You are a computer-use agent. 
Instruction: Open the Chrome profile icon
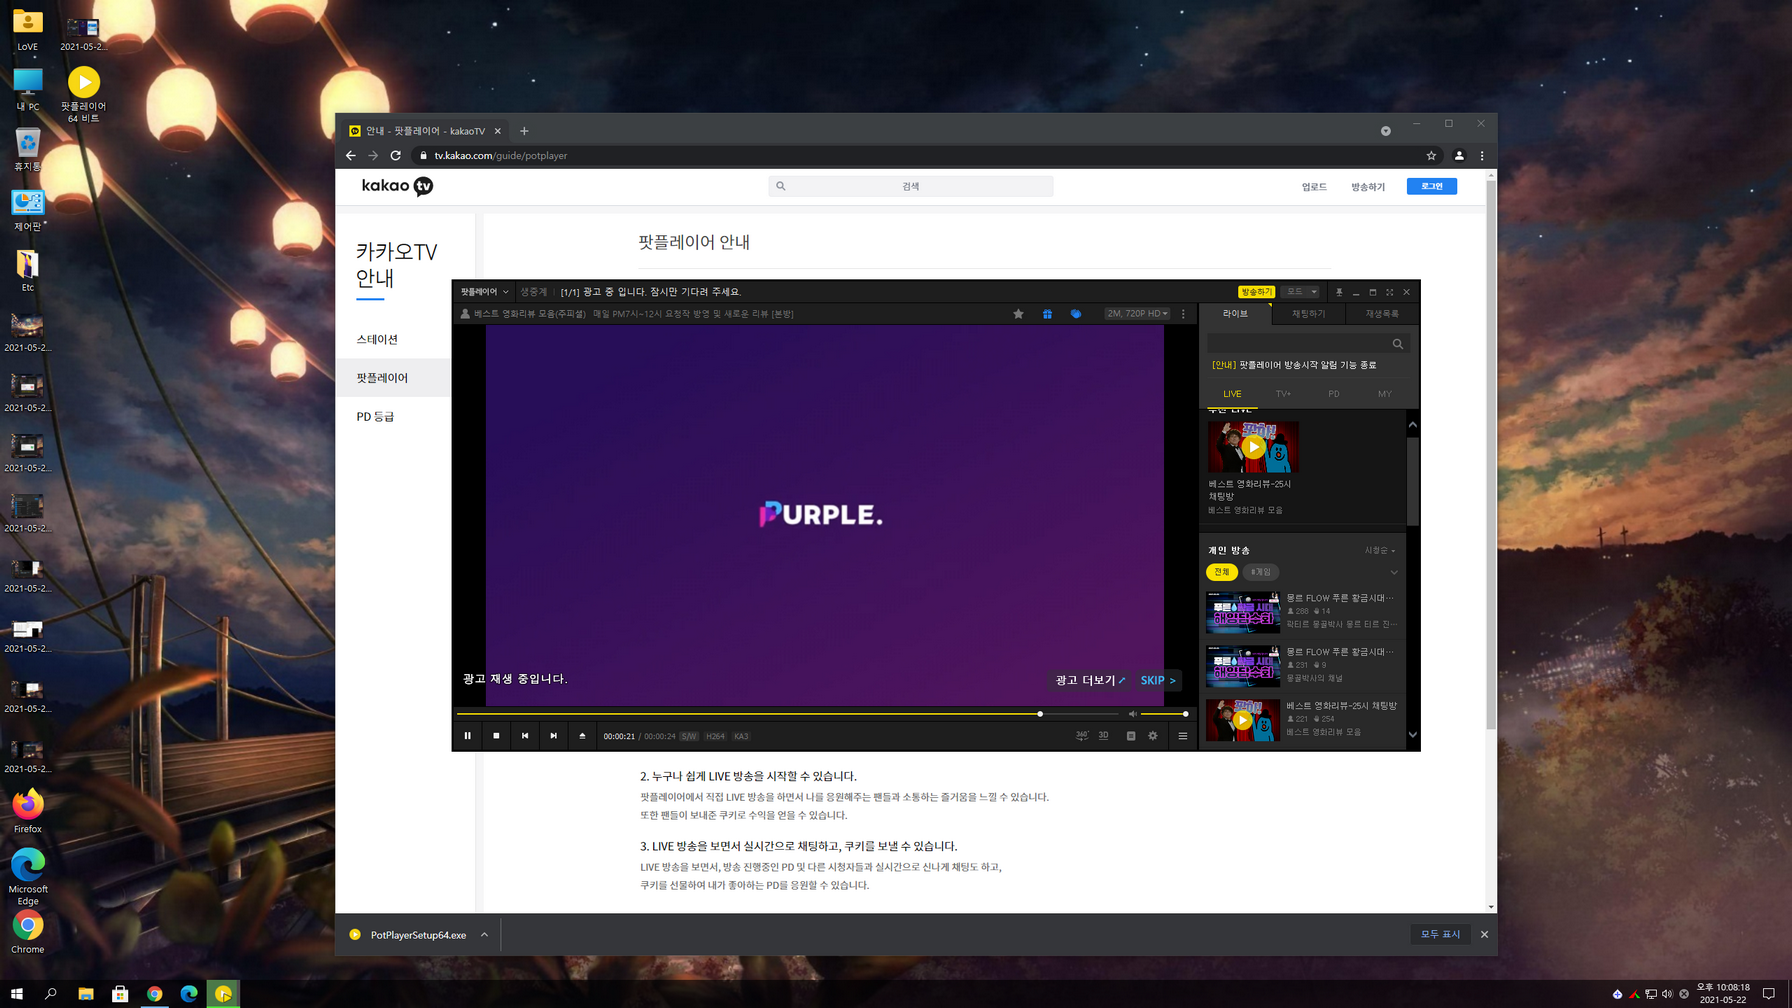1459,156
